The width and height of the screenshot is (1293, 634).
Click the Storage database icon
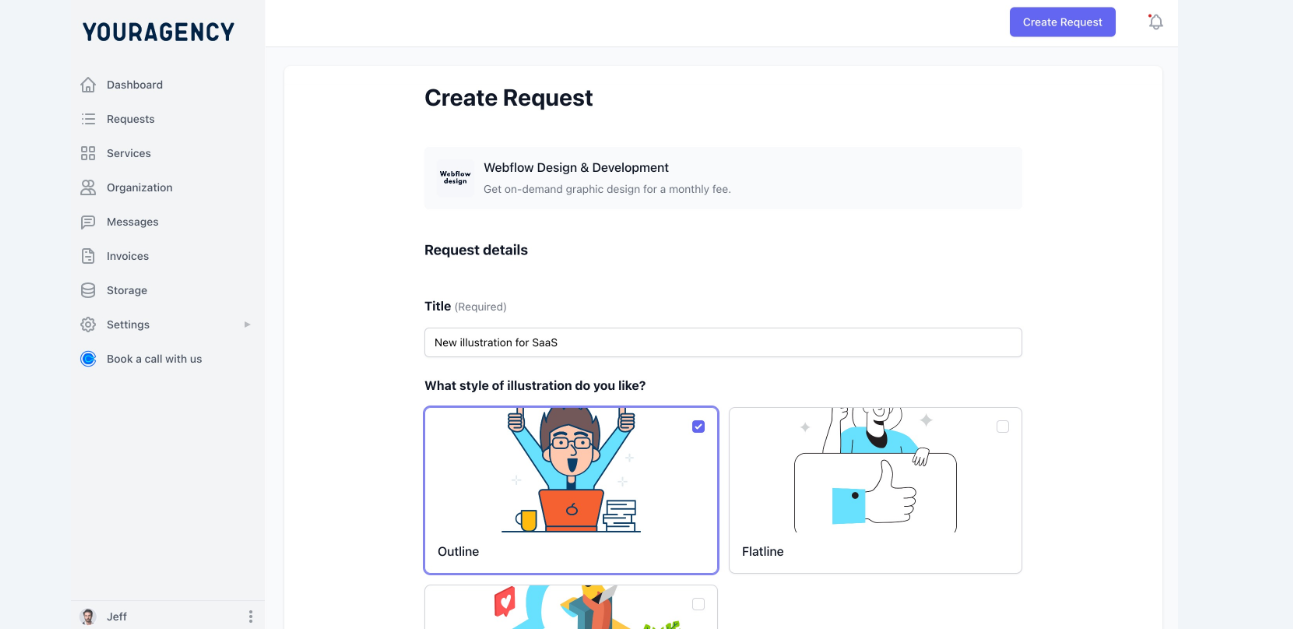[88, 290]
